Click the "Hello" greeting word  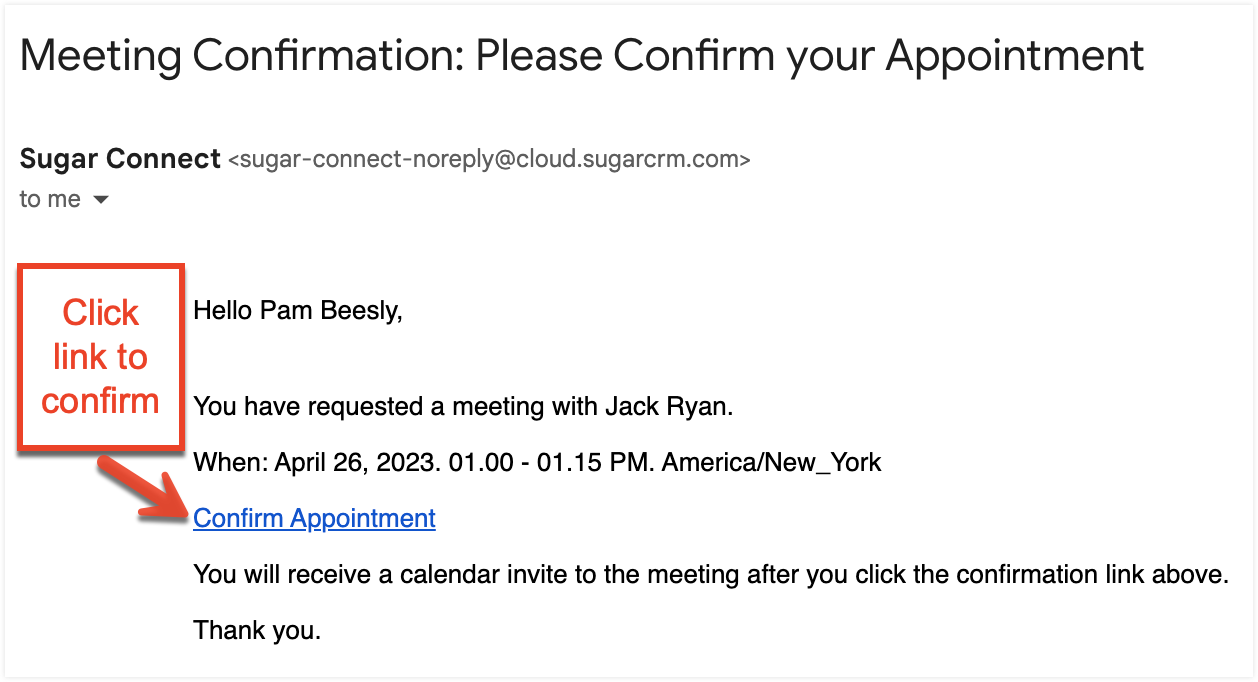click(223, 310)
